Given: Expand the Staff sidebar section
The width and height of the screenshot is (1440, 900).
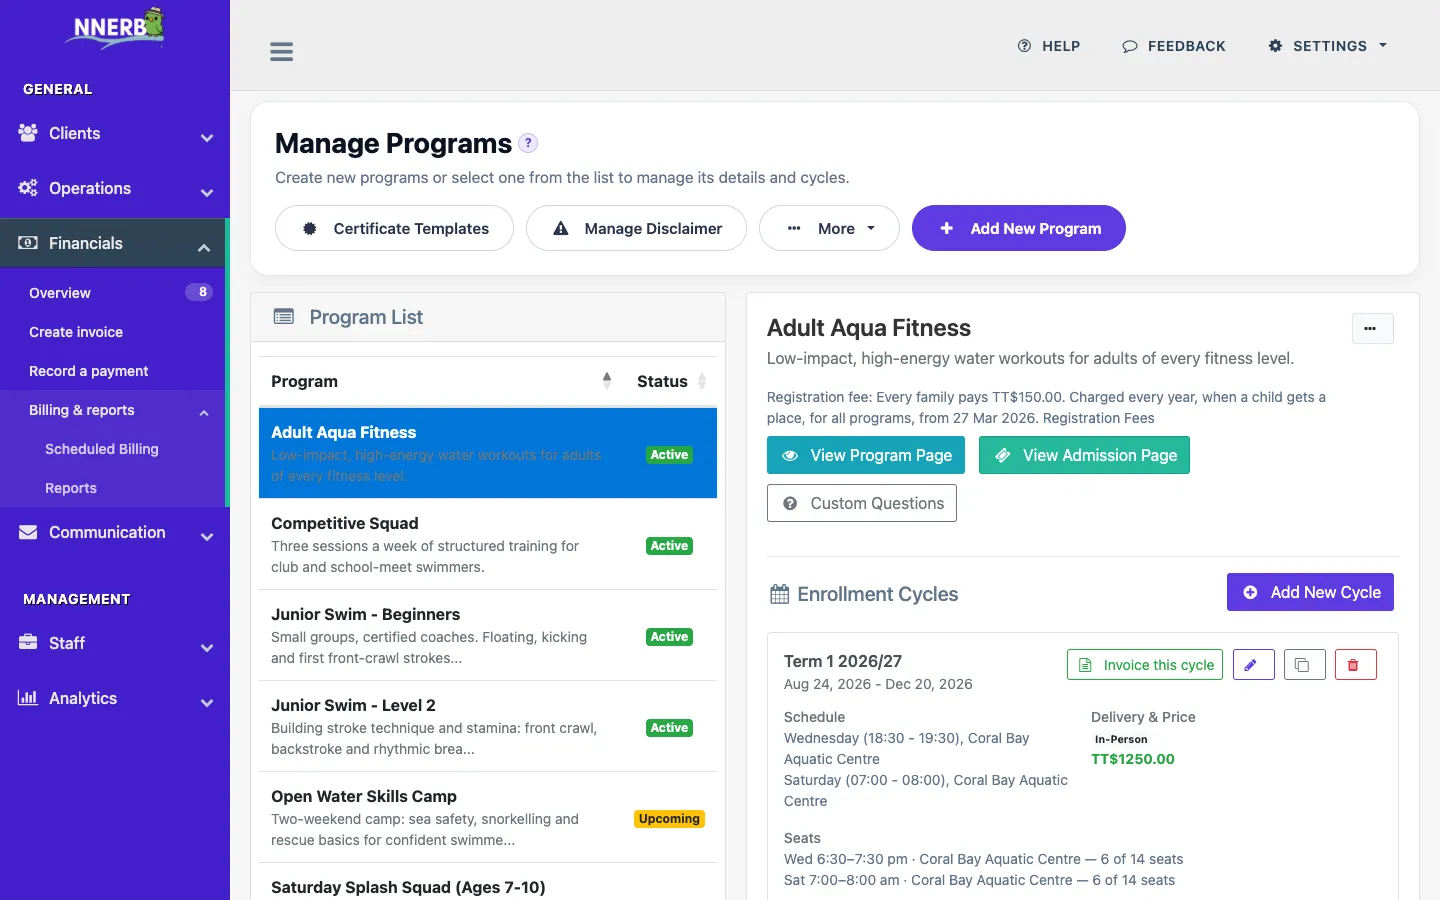Looking at the screenshot, I should (115, 644).
